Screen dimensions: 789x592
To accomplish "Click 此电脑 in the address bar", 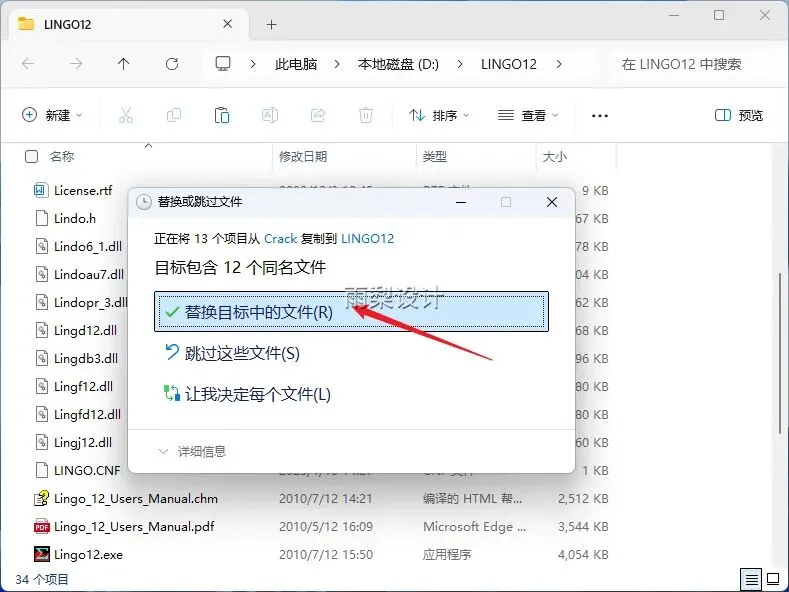I will pyautogui.click(x=296, y=64).
